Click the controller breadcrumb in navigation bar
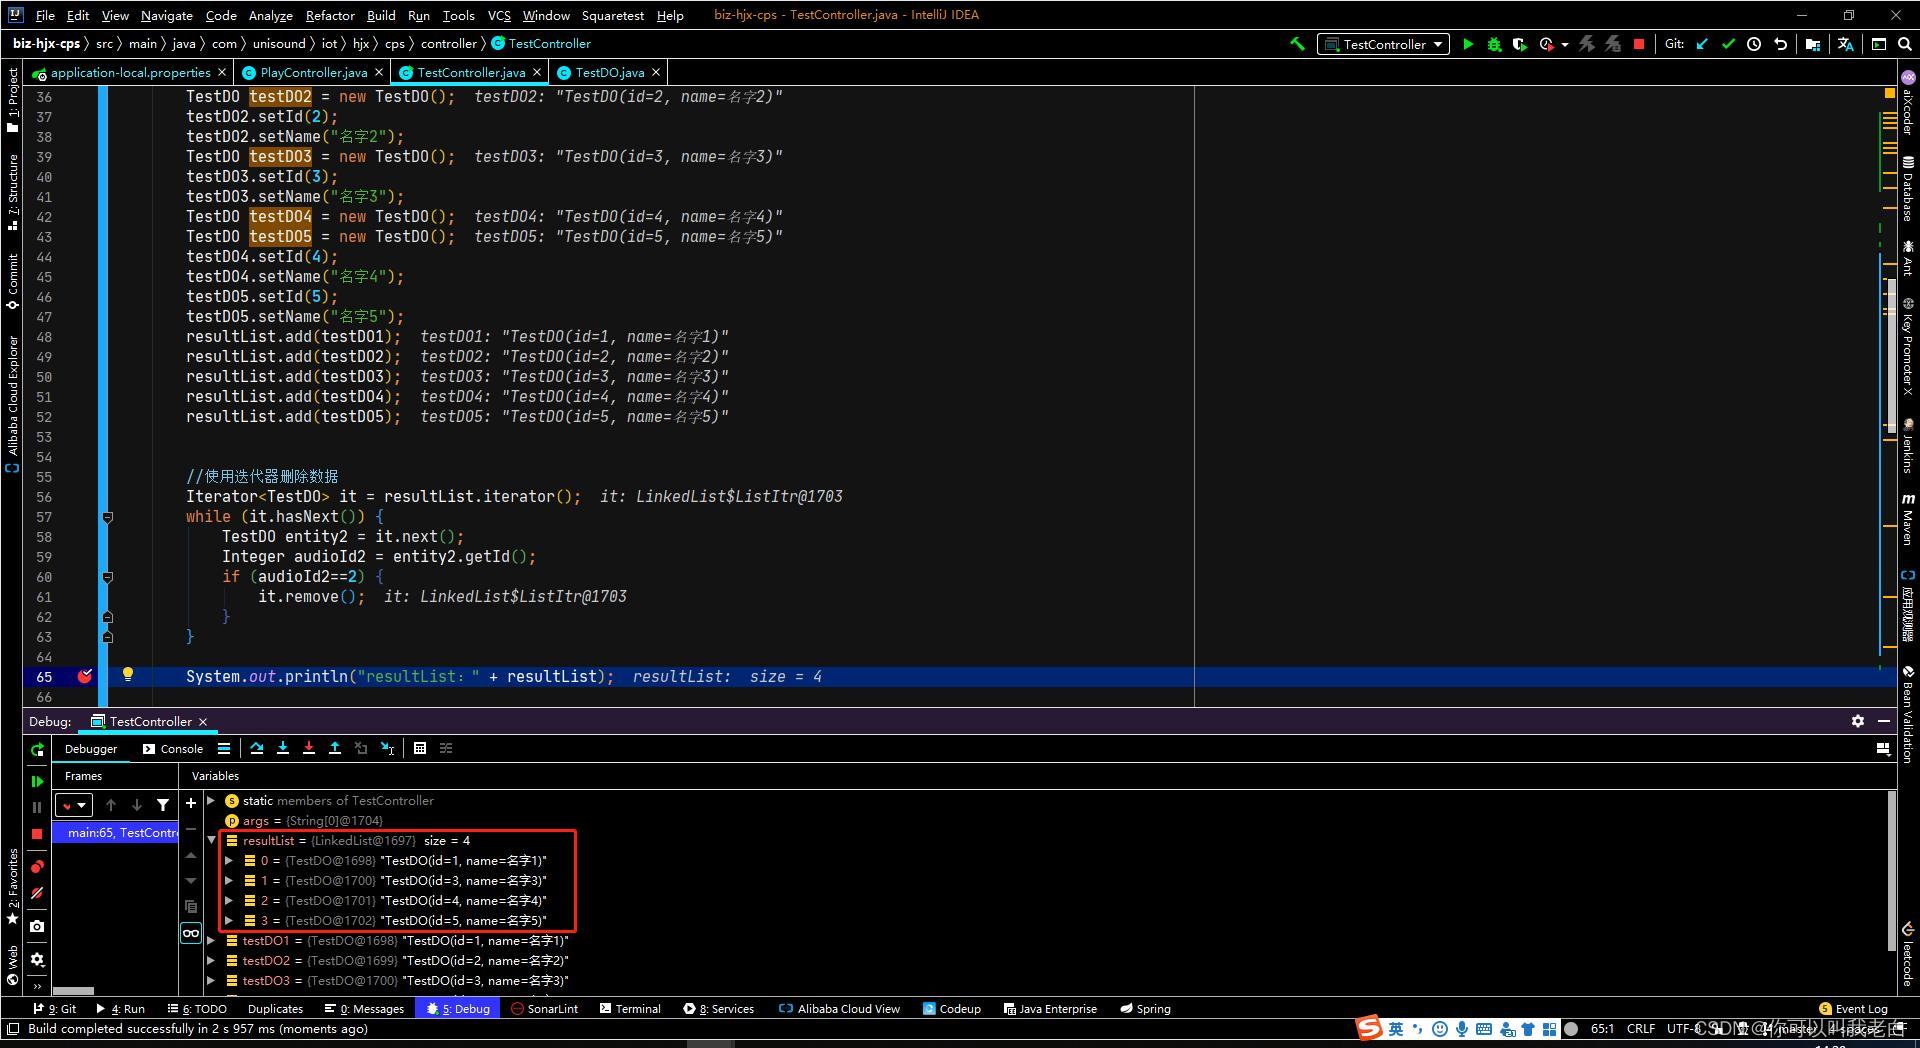Screen dimensions: 1920x1048 tap(449, 43)
